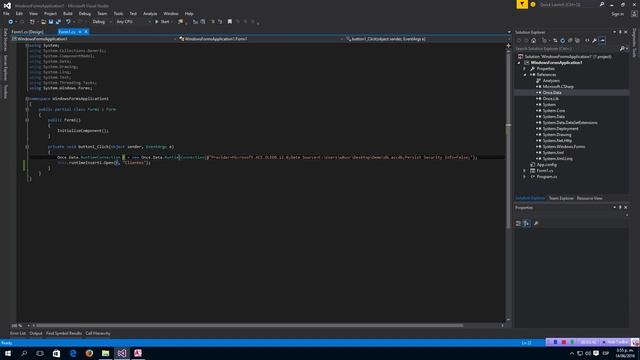
Task: Expand the Form1.cs node in Solution Explorer
Action: [525, 171]
